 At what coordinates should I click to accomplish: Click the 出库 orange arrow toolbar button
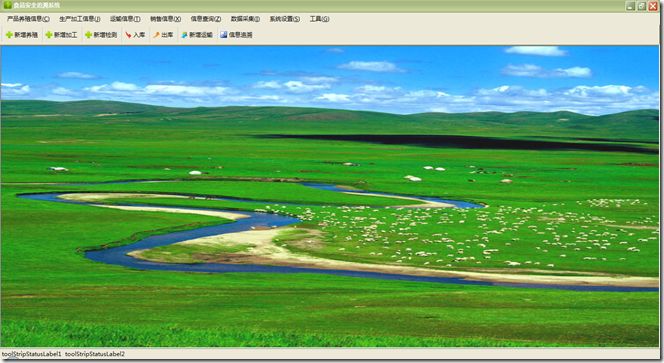click(163, 35)
